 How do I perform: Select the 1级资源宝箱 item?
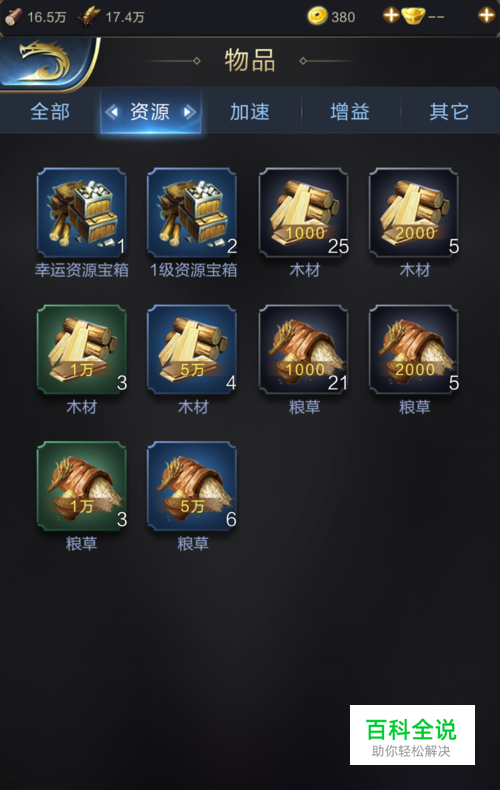tap(192, 213)
